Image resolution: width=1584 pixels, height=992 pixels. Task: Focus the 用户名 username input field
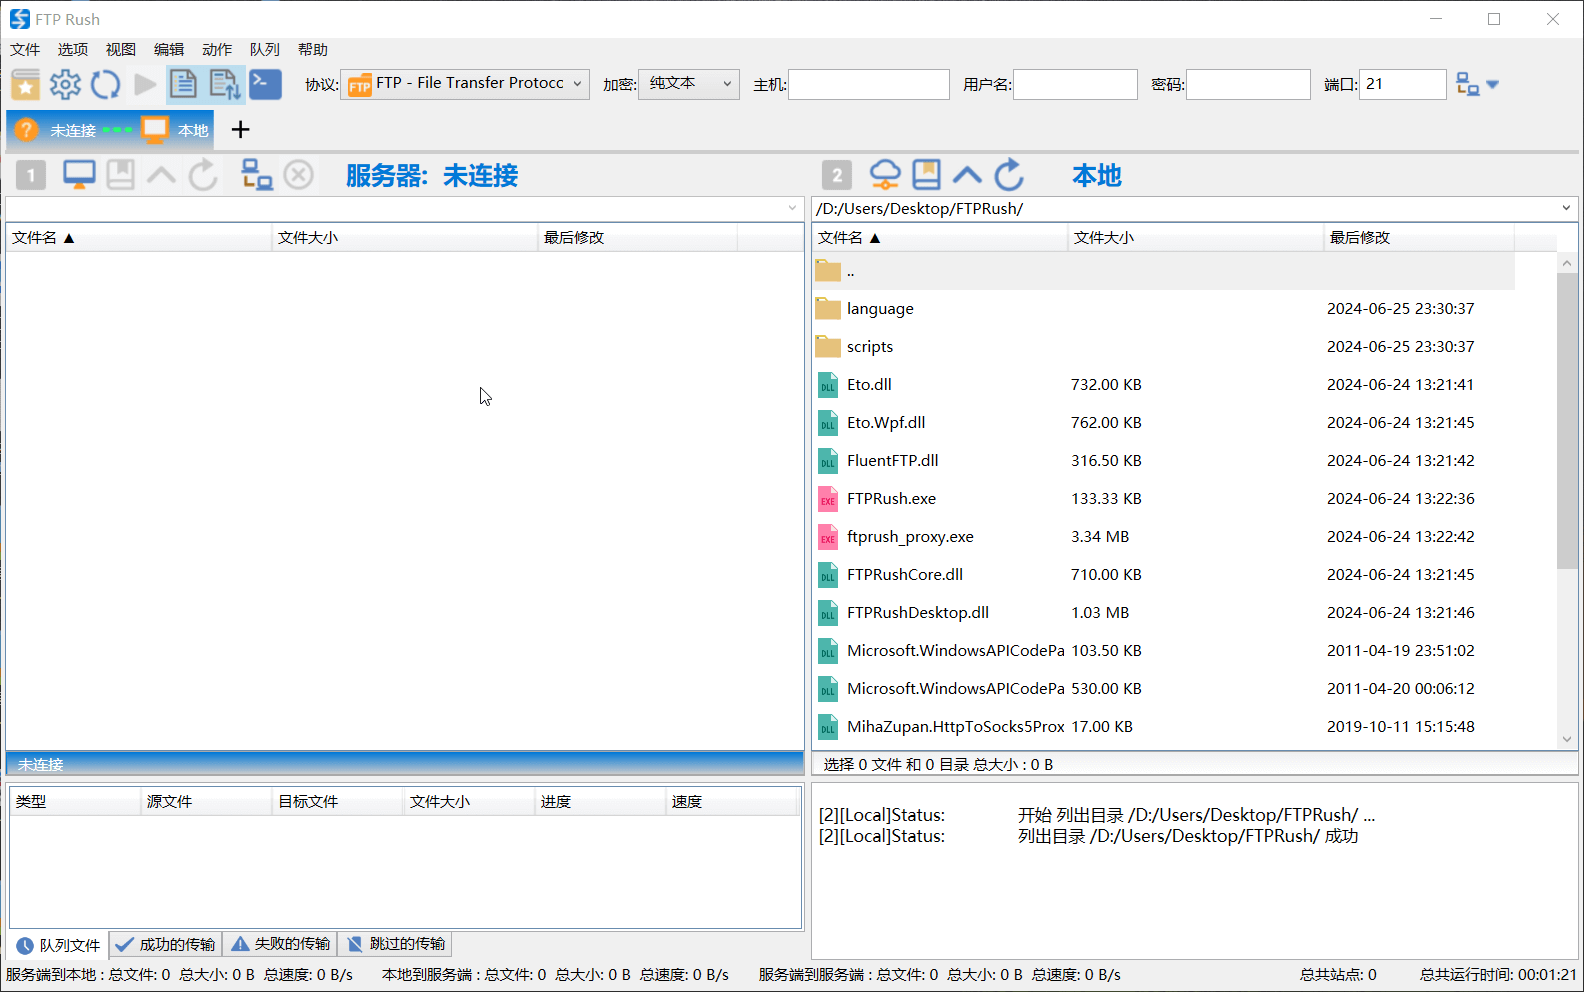(x=1075, y=84)
